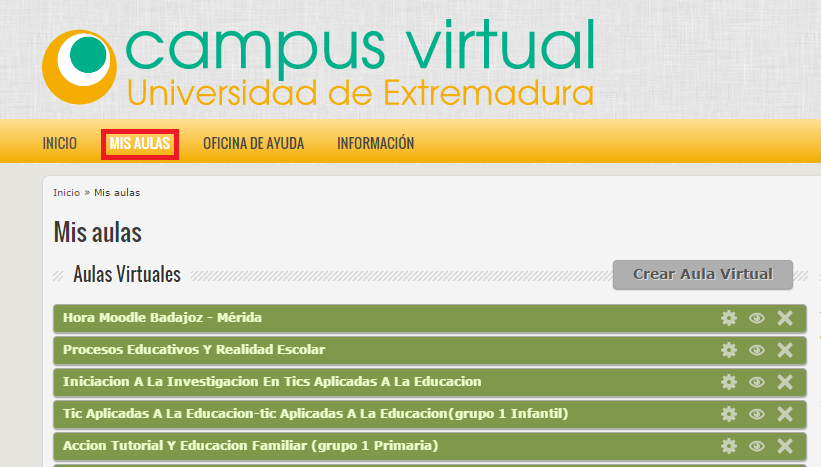This screenshot has height=467, width=821.
Task: Open the Inicio menu item
Action: (x=59, y=144)
